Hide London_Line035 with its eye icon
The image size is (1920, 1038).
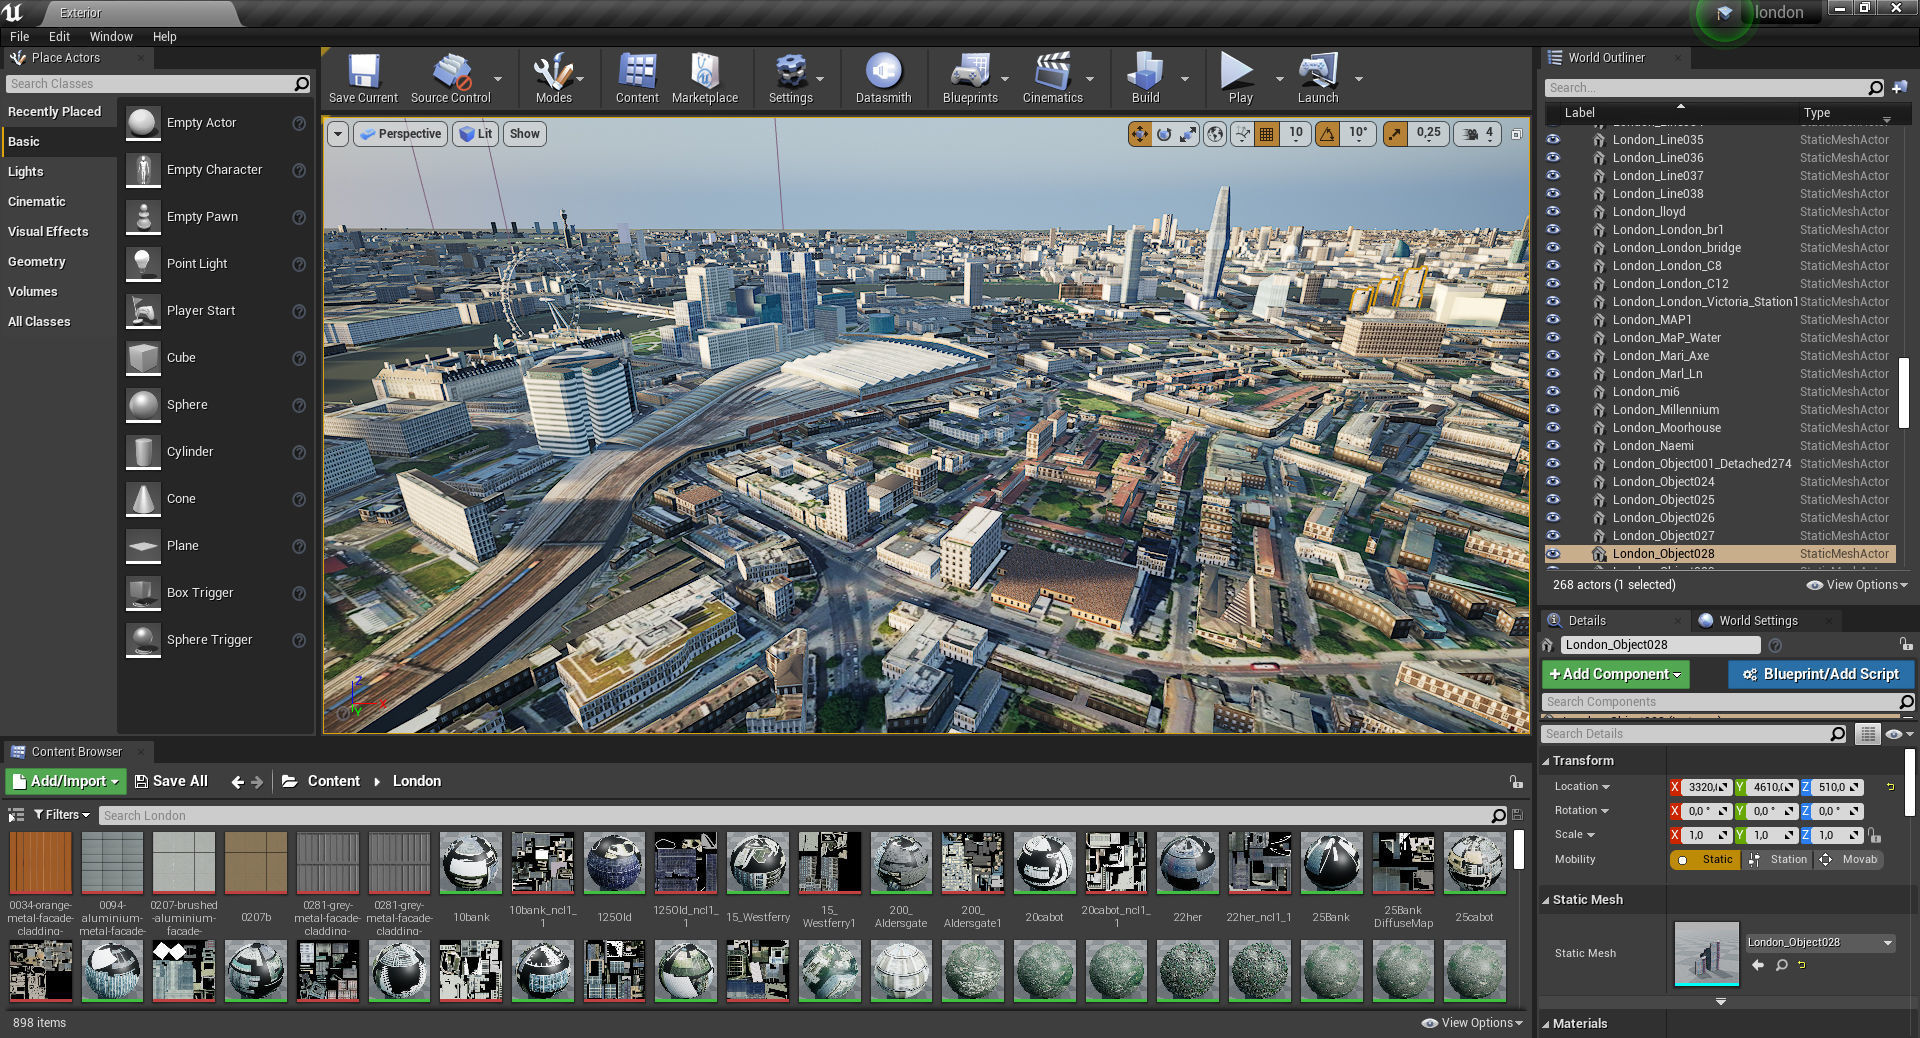(x=1553, y=140)
